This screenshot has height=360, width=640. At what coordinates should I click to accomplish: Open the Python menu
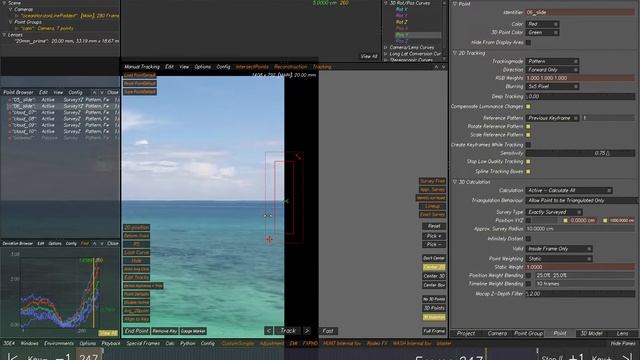pos(187,344)
